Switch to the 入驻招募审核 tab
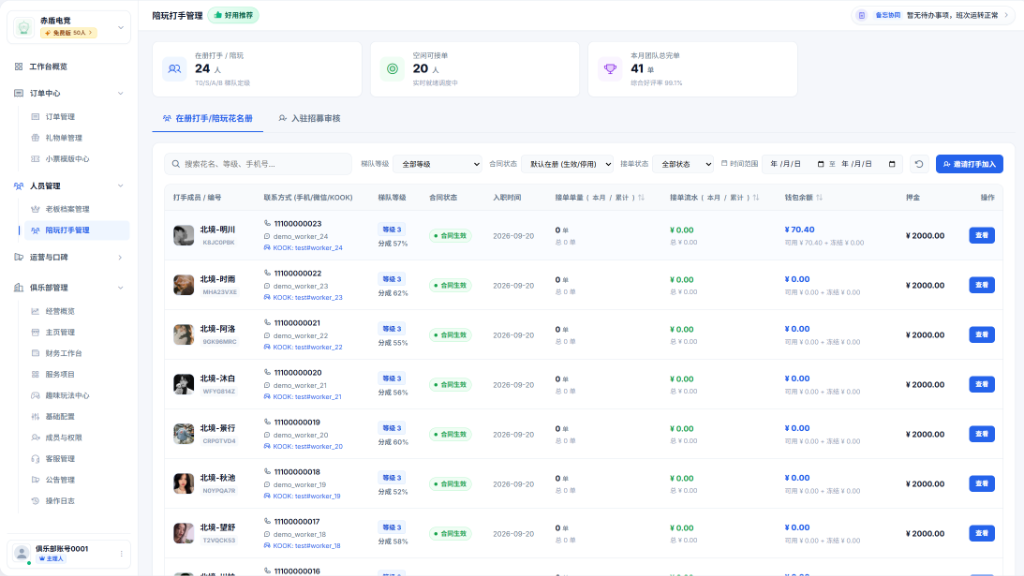 pos(310,118)
